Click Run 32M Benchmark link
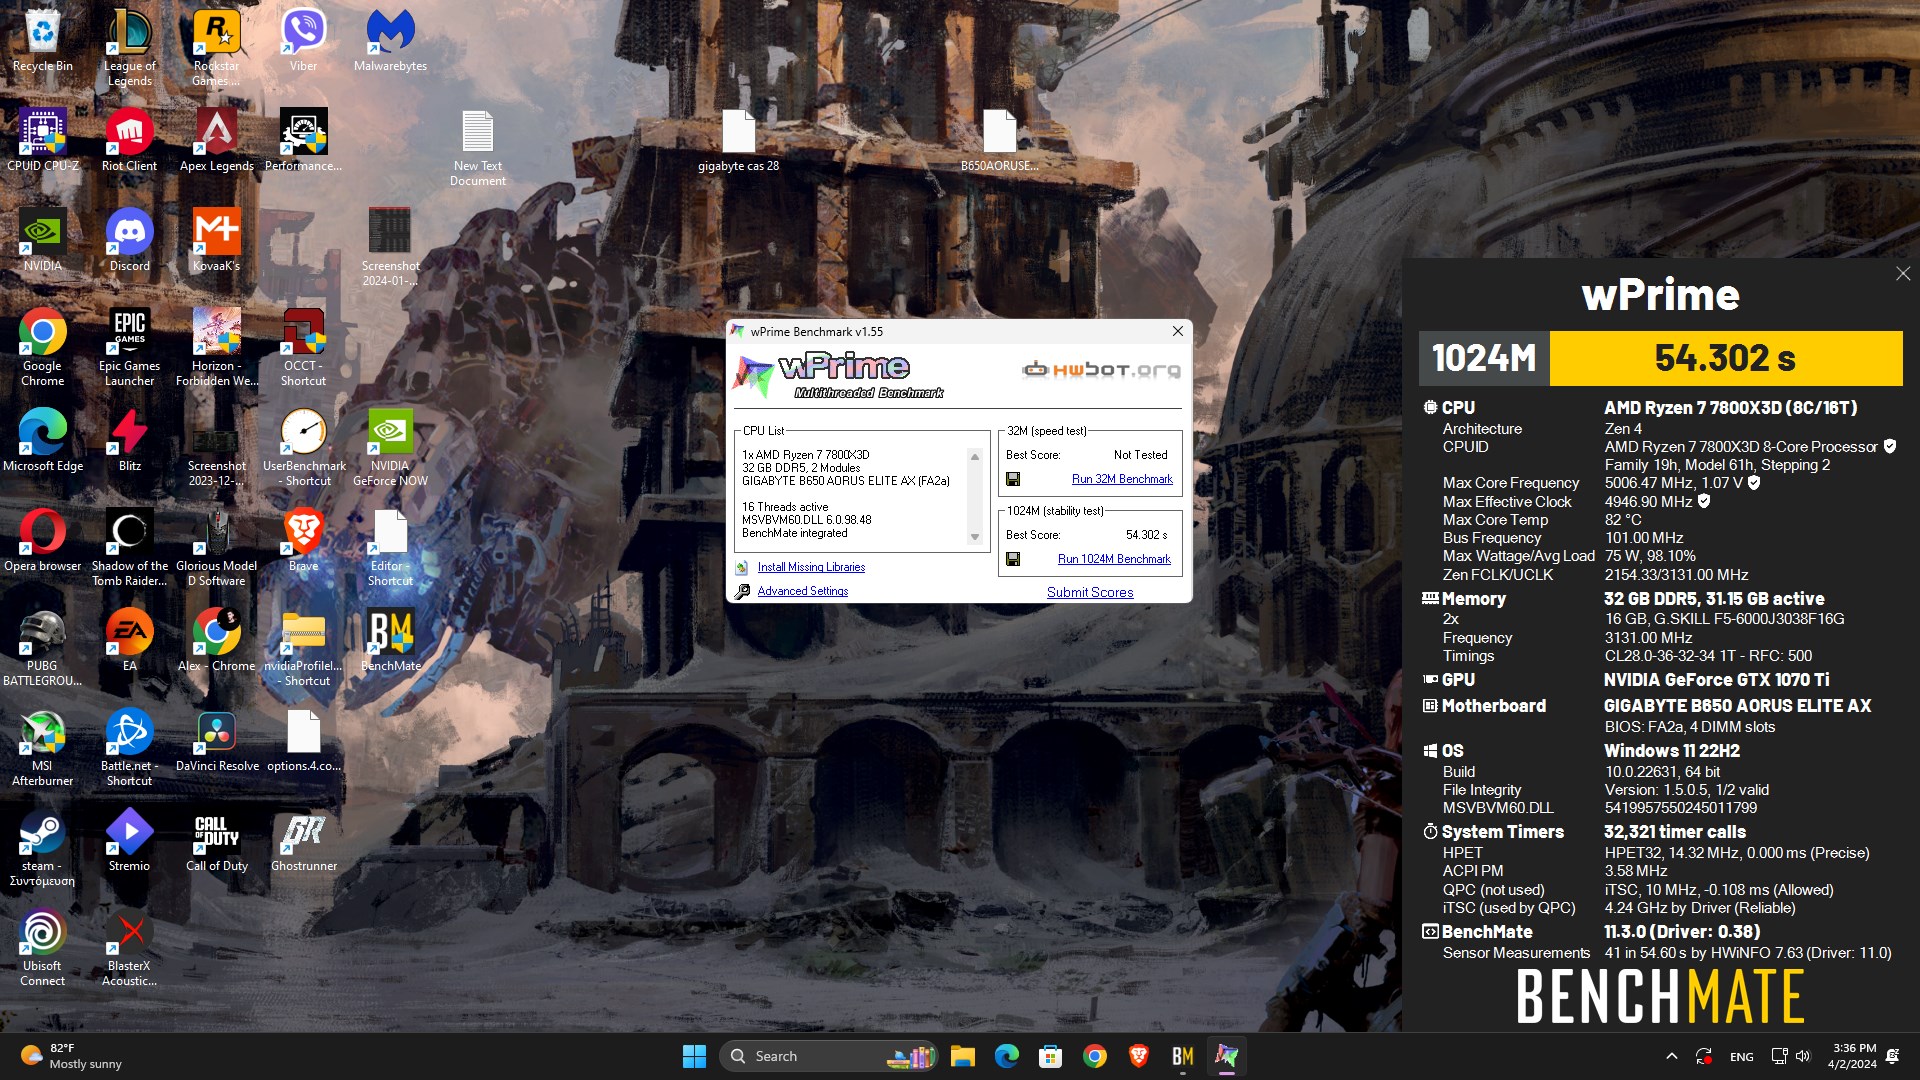This screenshot has height=1080, width=1920. 1122,479
